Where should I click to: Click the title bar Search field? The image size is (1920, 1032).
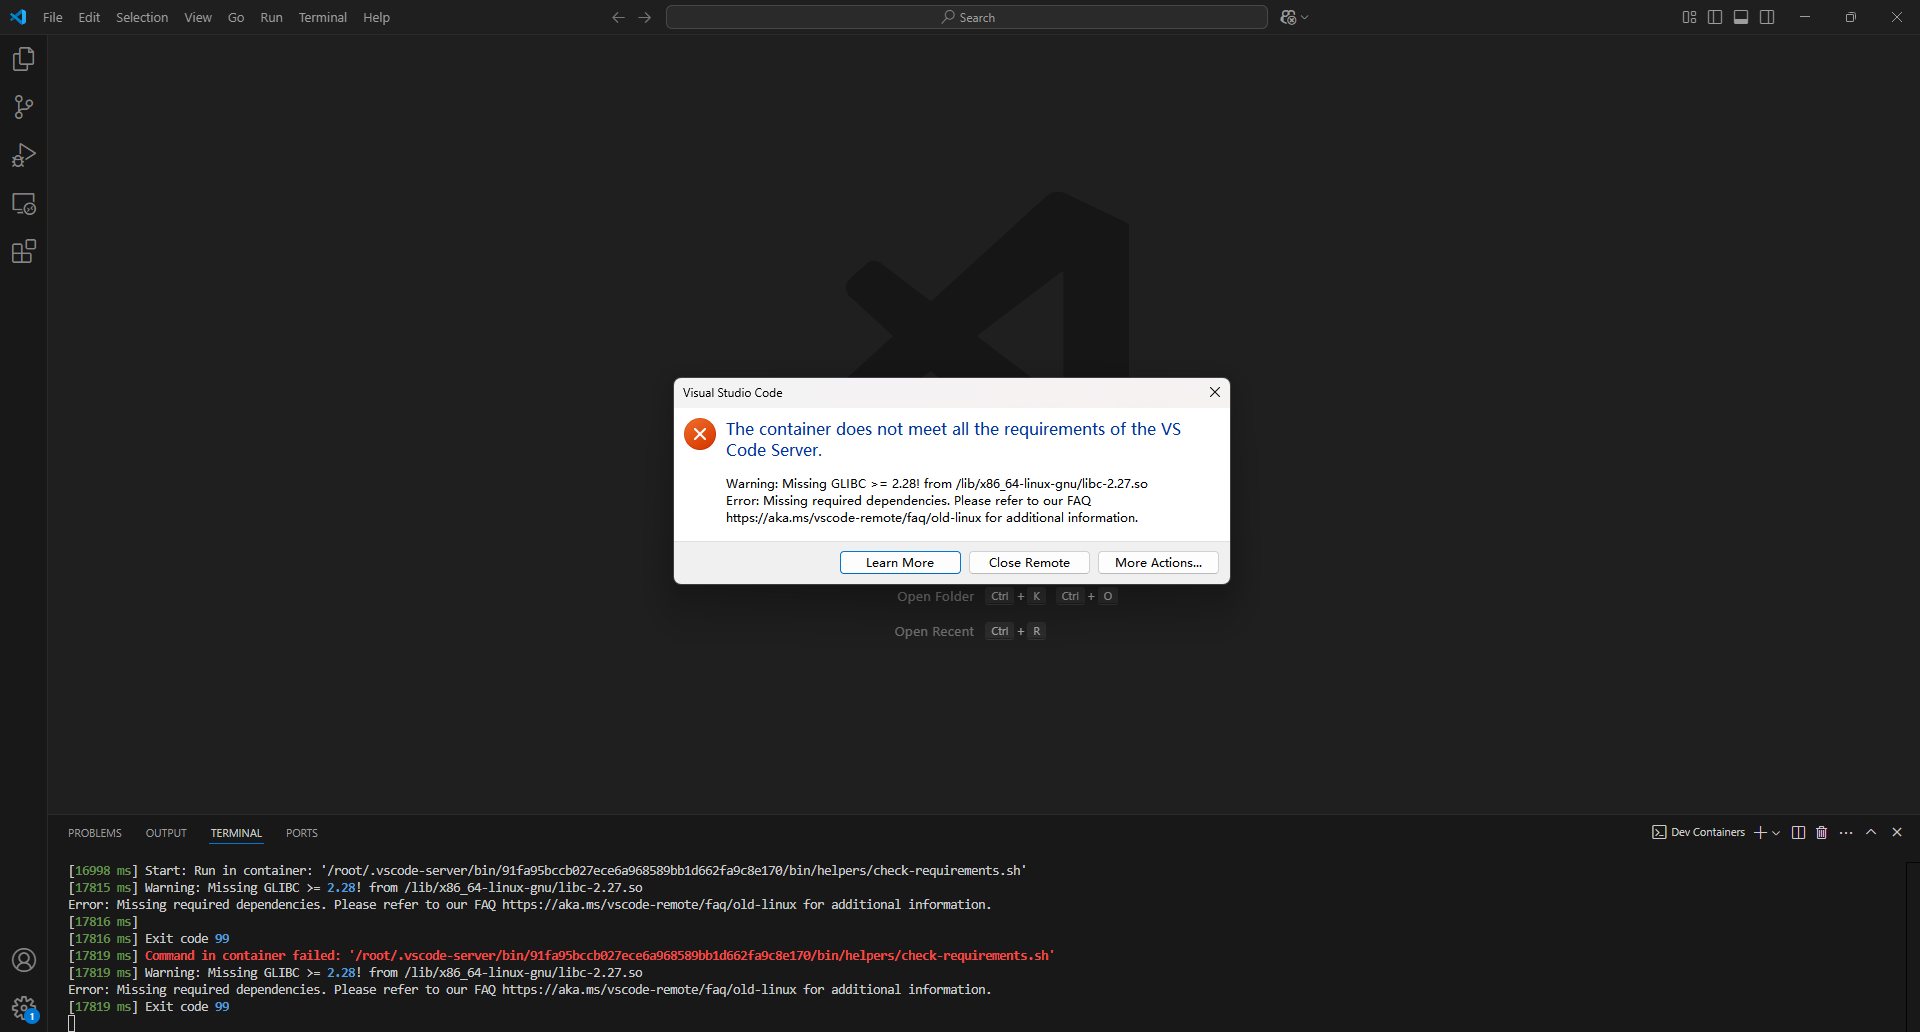click(x=967, y=17)
